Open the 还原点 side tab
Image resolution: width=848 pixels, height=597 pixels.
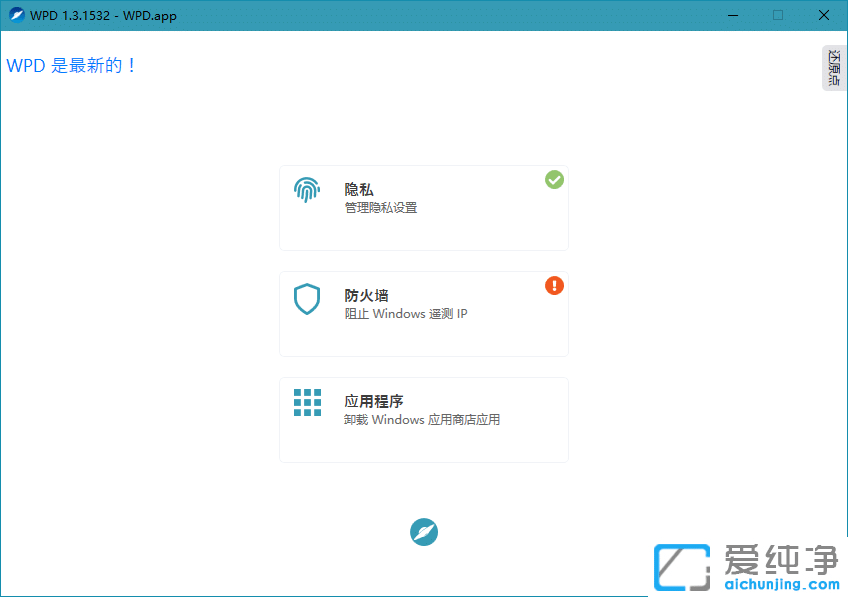point(834,68)
